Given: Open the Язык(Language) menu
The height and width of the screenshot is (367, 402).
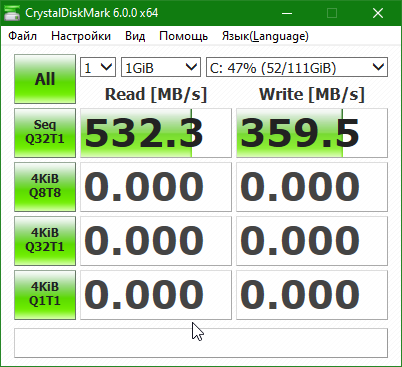Looking at the screenshot, I should pyautogui.click(x=265, y=36).
